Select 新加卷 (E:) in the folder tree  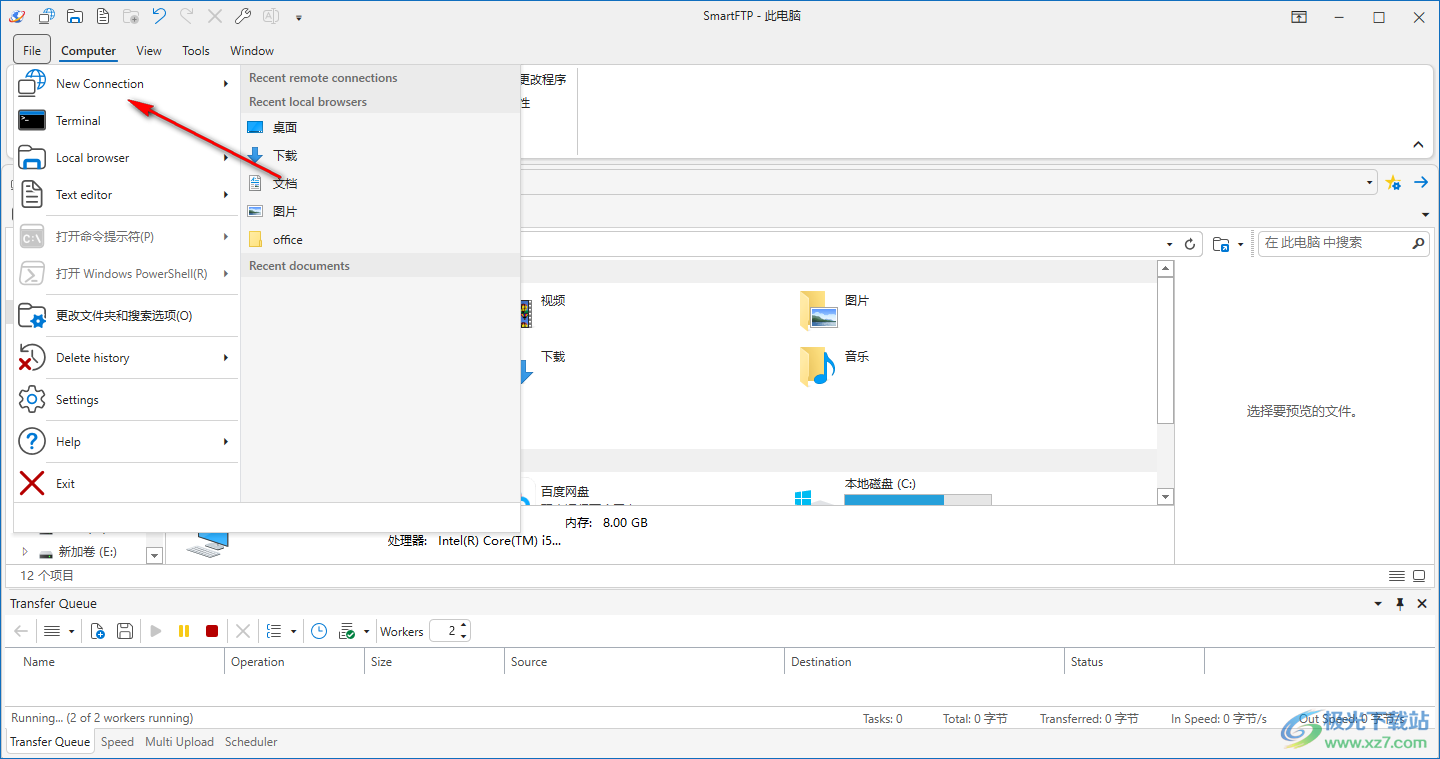(x=87, y=551)
